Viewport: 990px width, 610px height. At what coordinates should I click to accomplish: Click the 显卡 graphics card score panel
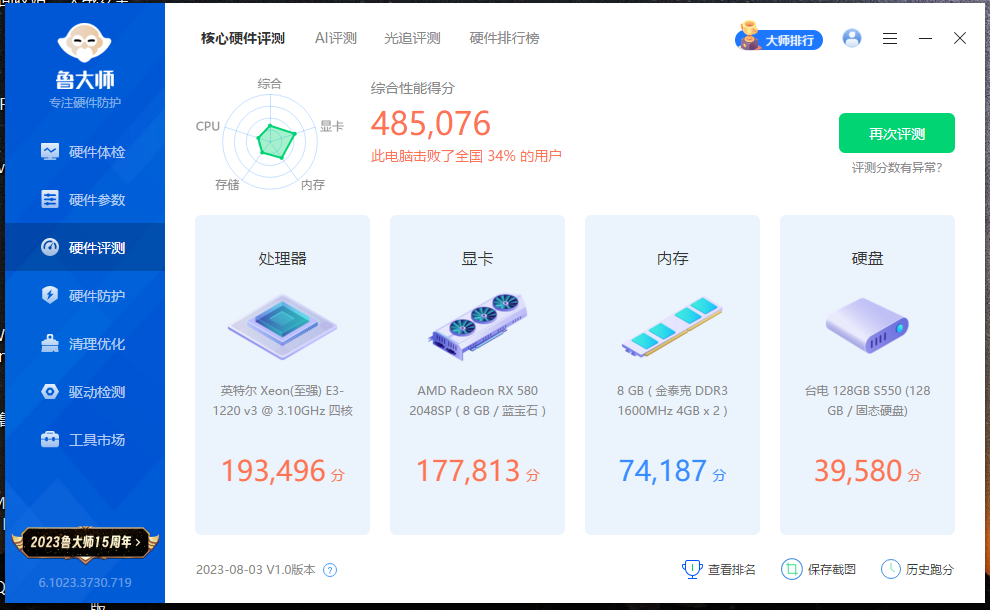point(477,375)
